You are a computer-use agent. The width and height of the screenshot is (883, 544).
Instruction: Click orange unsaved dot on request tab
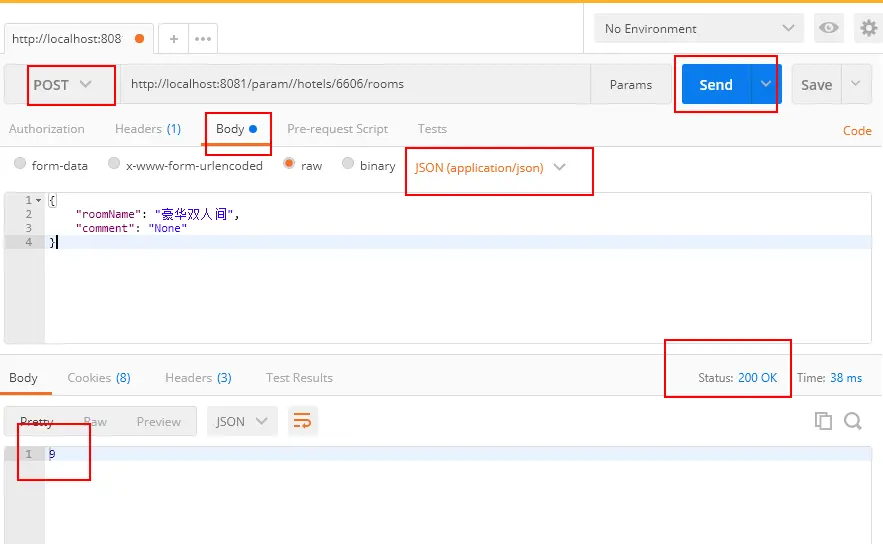click(139, 38)
